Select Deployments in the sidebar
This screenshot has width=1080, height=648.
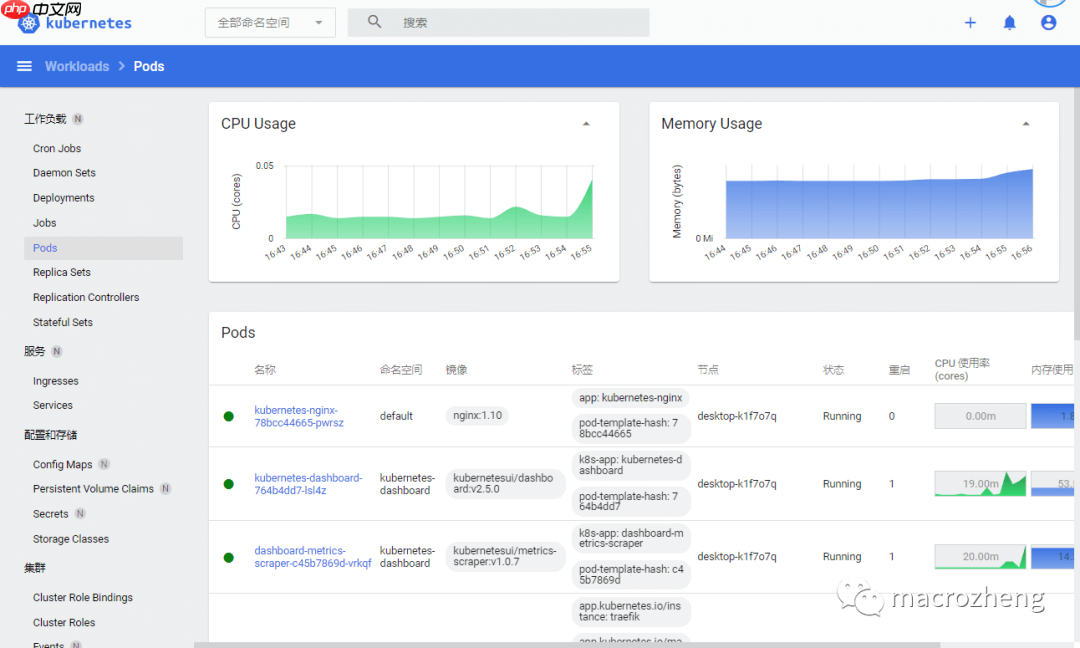63,198
